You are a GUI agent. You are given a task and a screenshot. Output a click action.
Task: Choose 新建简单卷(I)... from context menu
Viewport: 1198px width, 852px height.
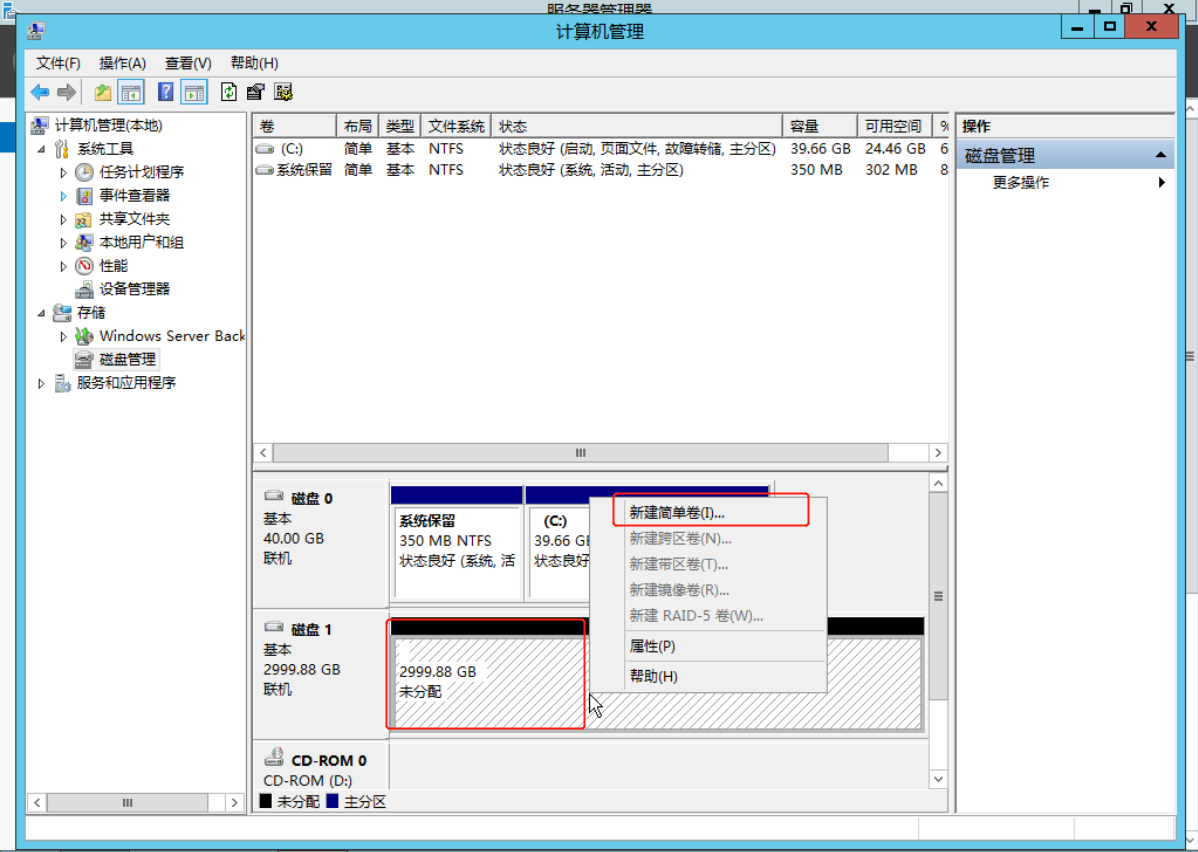[x=676, y=512]
